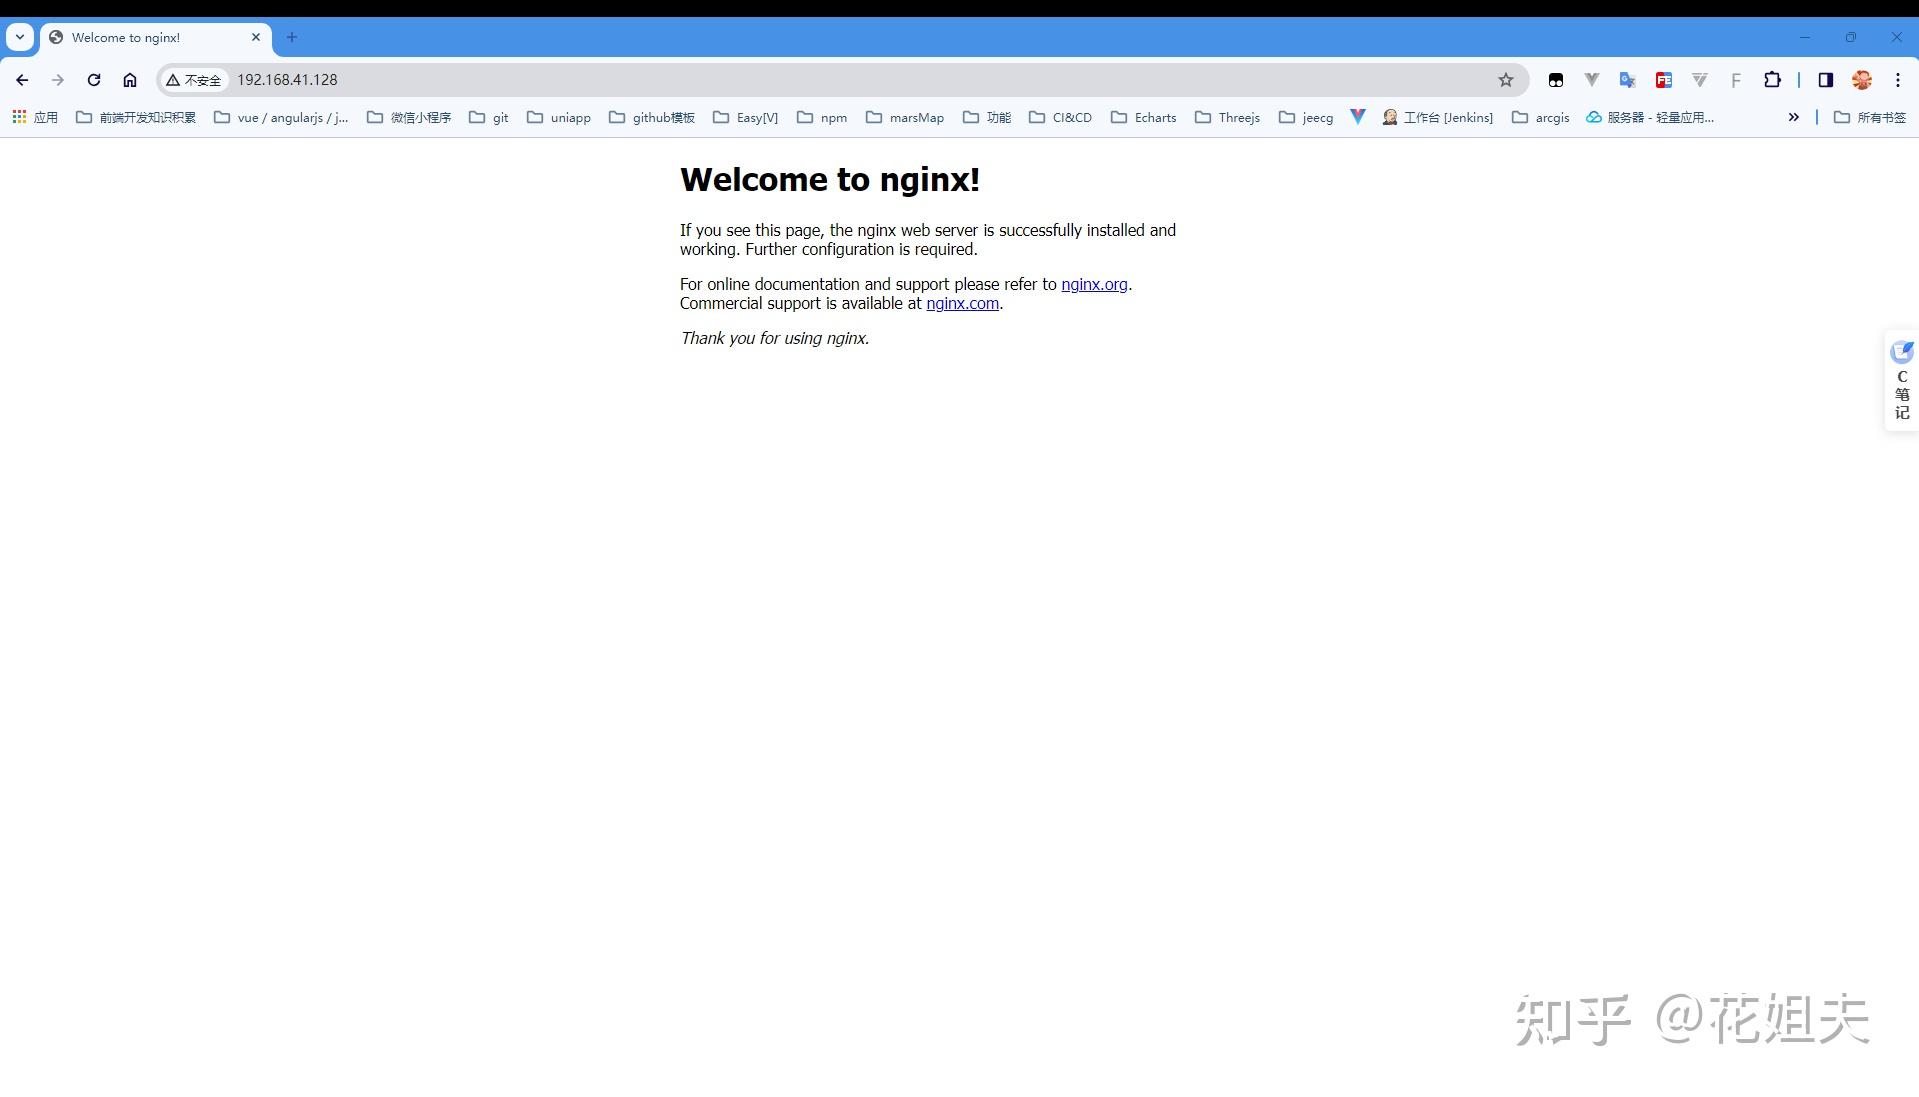
Task: Open the 前端开发知识积累 bookmark folder
Action: (136, 117)
